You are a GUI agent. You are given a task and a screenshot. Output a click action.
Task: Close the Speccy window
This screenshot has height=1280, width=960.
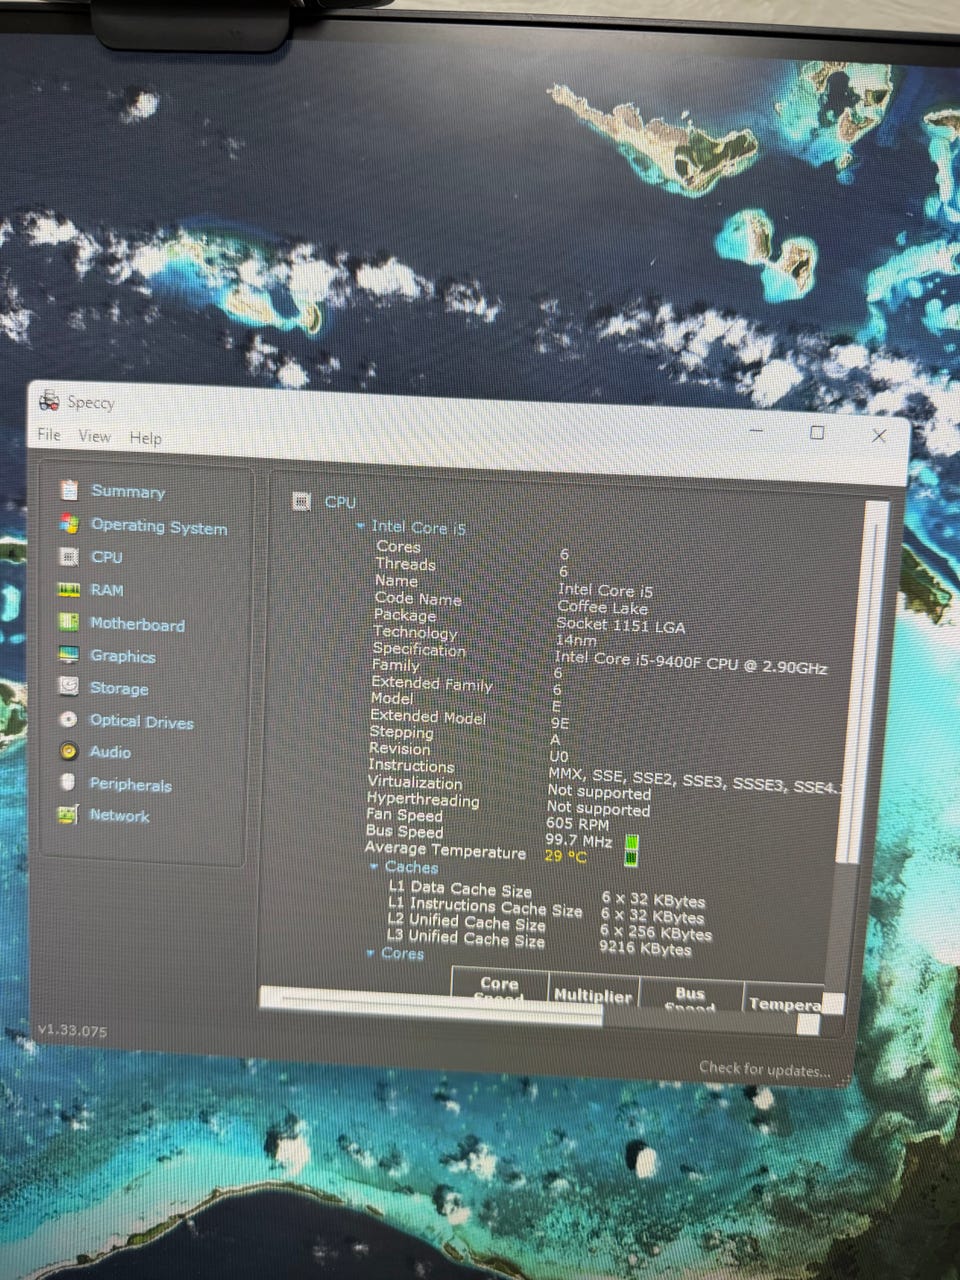tap(879, 436)
